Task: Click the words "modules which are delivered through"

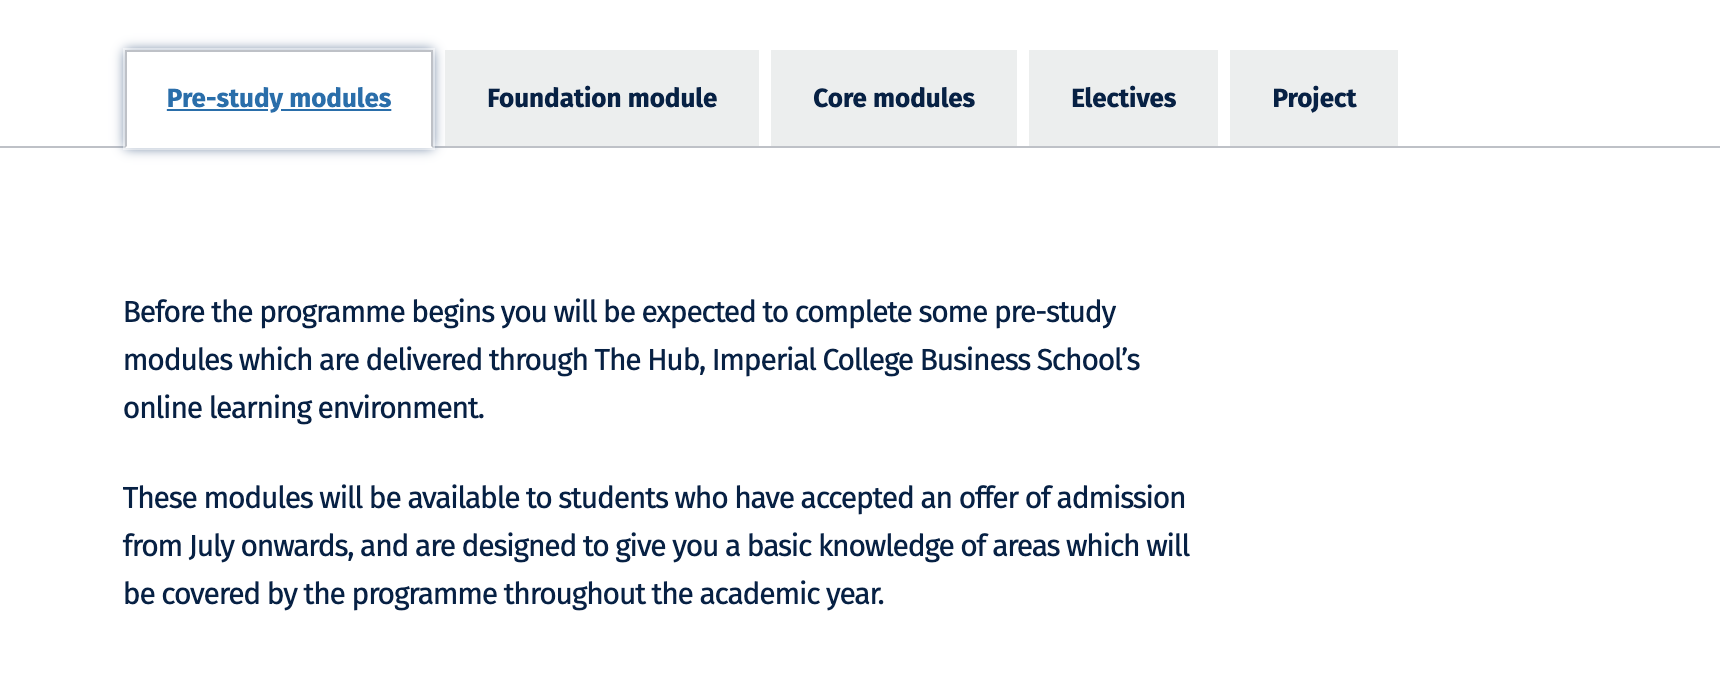Action: (x=356, y=360)
